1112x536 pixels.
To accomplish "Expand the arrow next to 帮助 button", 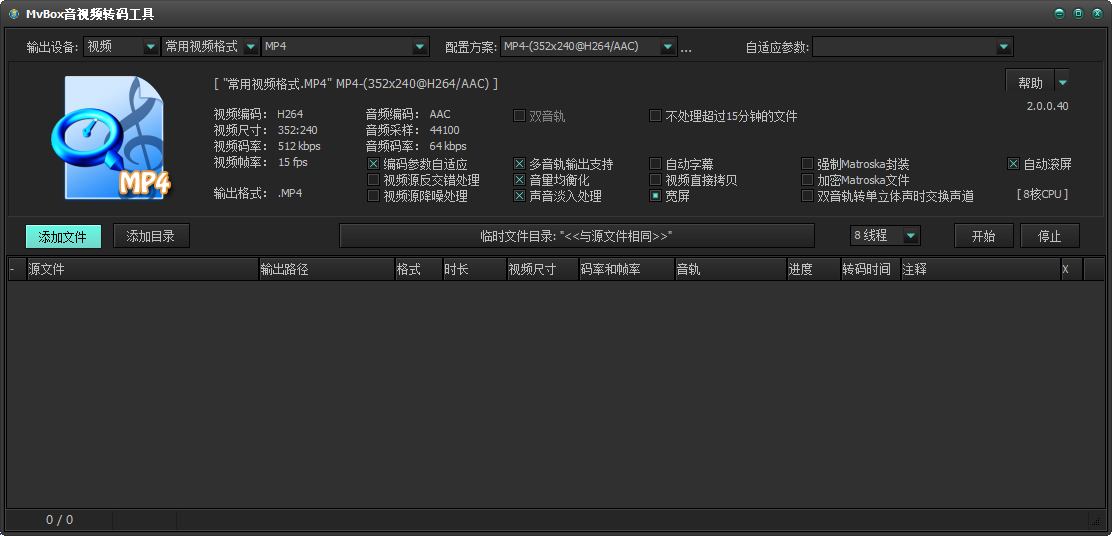I will point(1062,82).
